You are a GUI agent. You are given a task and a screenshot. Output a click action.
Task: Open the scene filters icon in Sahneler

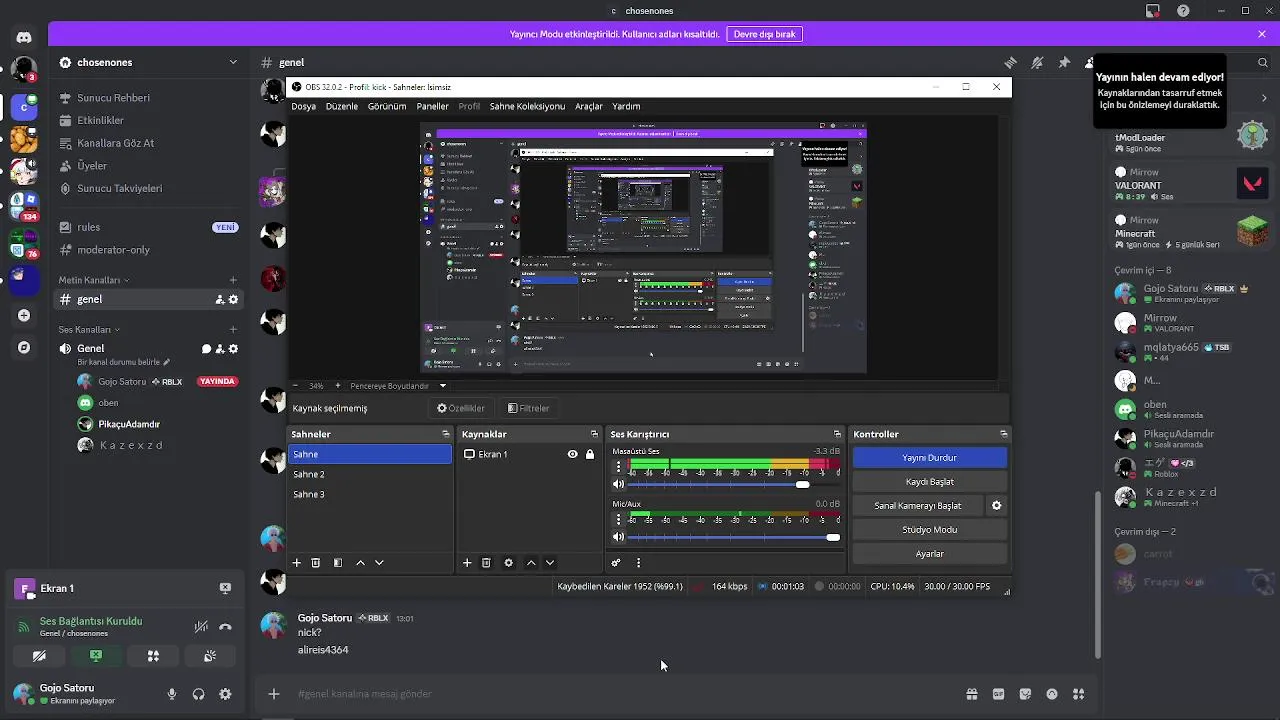pos(338,563)
